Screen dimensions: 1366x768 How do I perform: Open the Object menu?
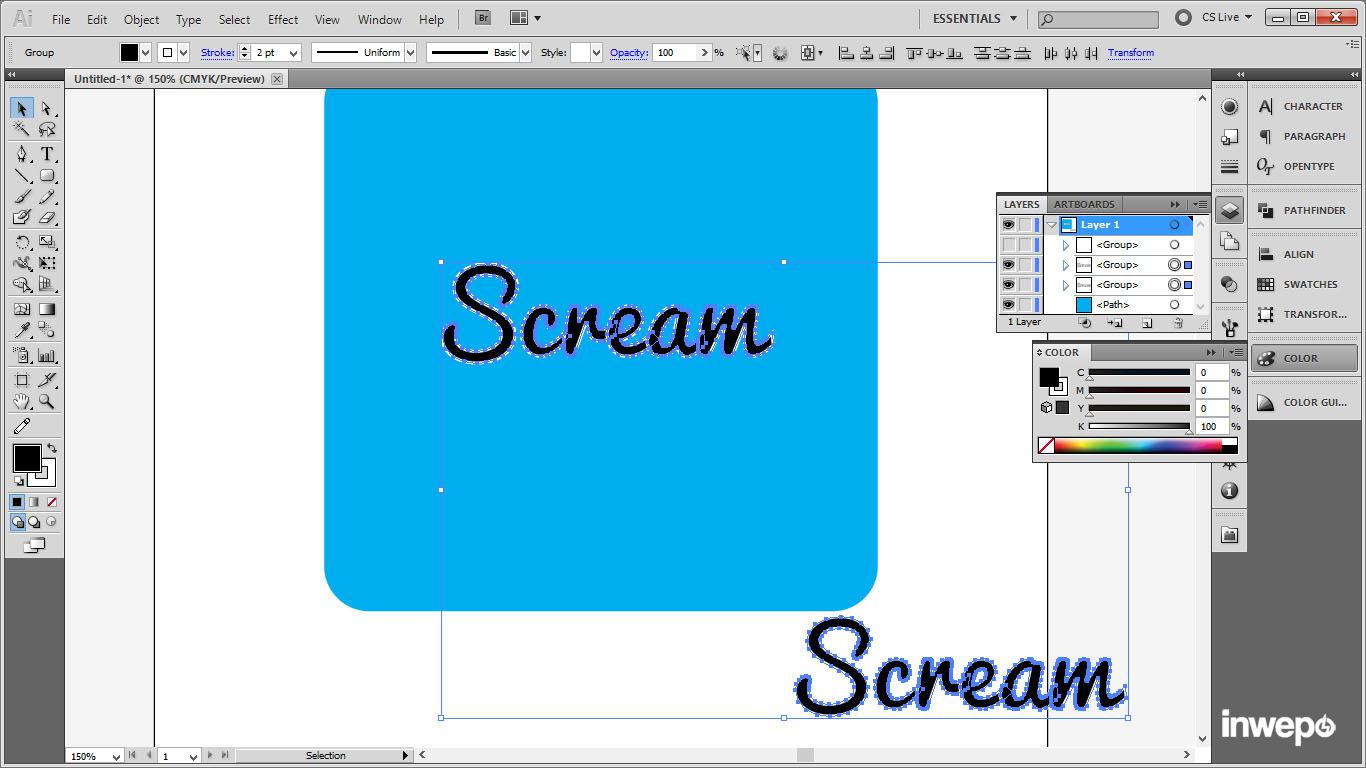141,19
